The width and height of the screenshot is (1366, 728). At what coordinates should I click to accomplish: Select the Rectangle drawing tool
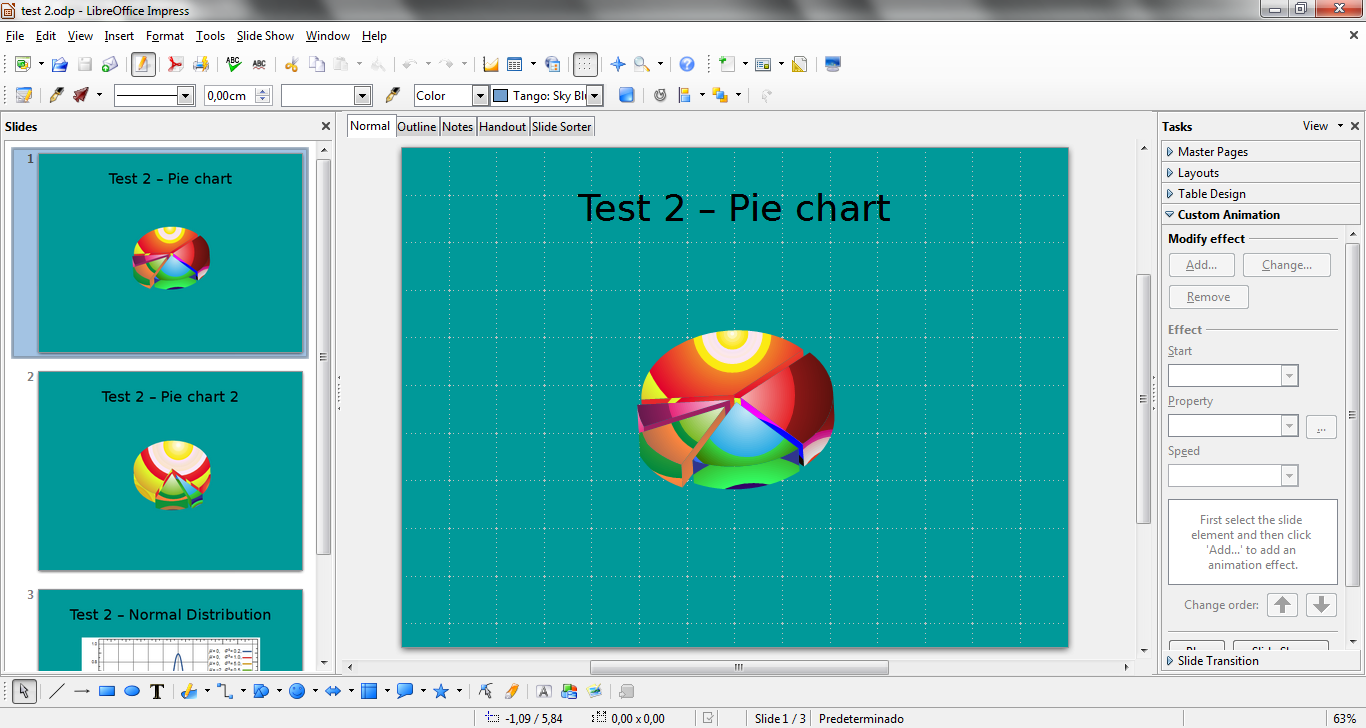pos(107,691)
